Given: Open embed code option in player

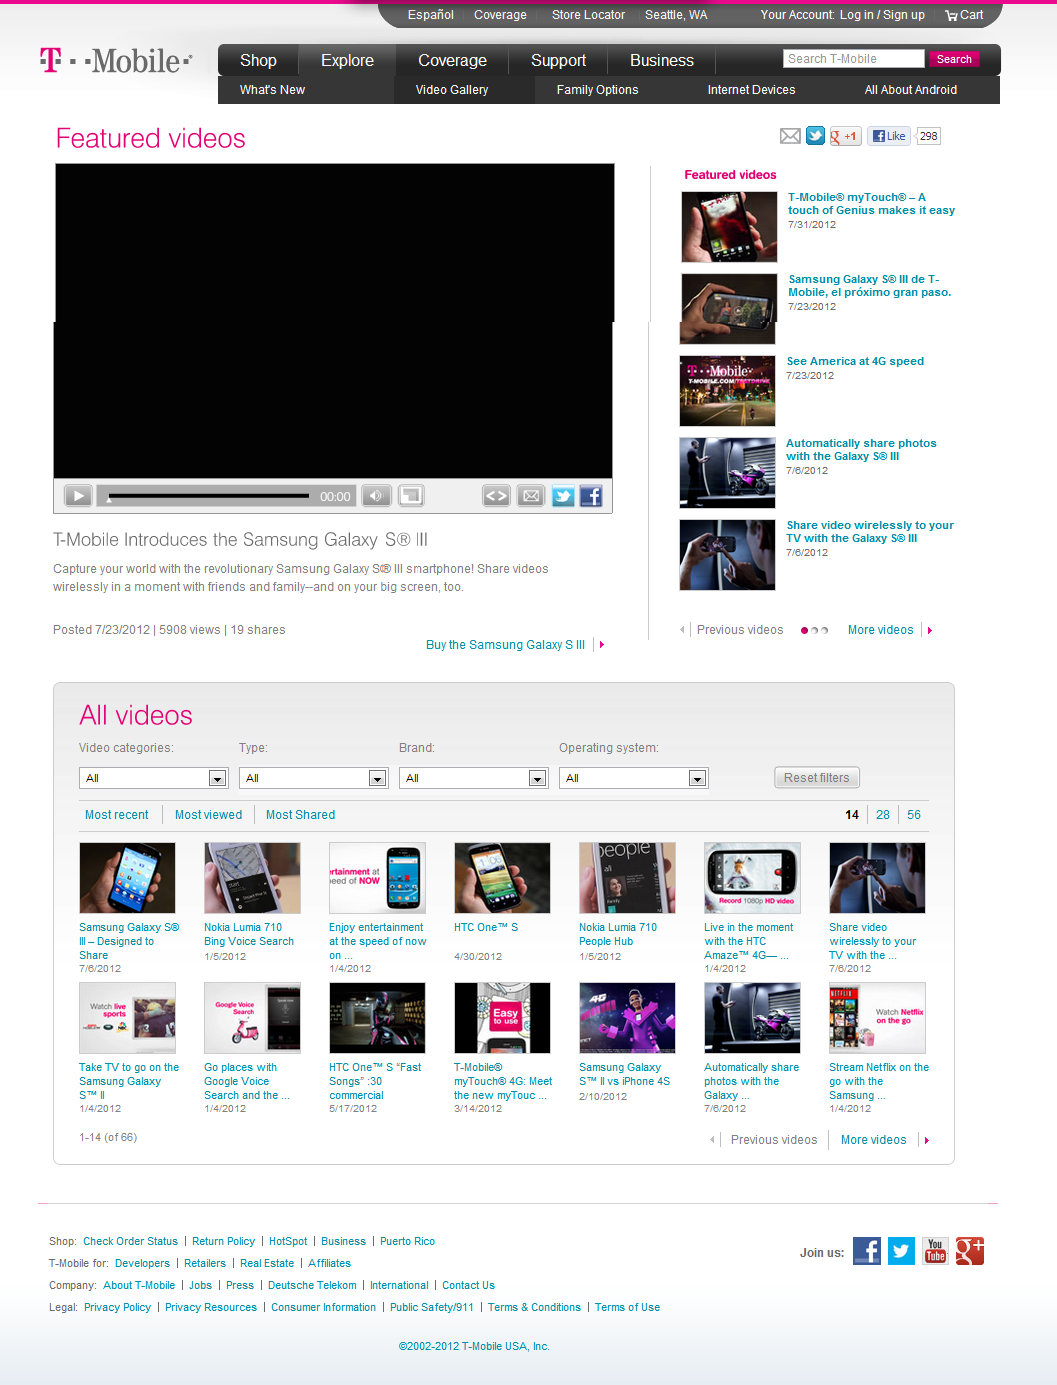Looking at the screenshot, I should (496, 495).
